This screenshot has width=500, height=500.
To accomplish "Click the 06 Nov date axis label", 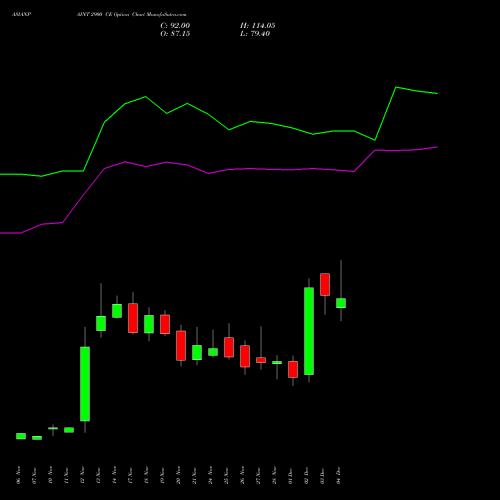I will click(x=19, y=475).
